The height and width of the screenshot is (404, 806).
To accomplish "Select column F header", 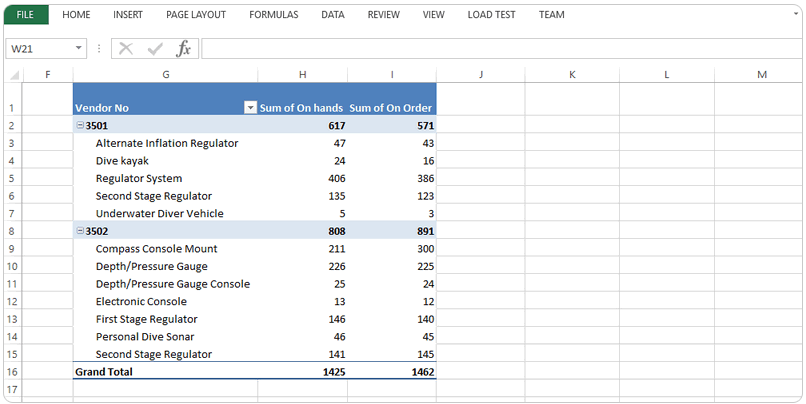I will 48,75.
